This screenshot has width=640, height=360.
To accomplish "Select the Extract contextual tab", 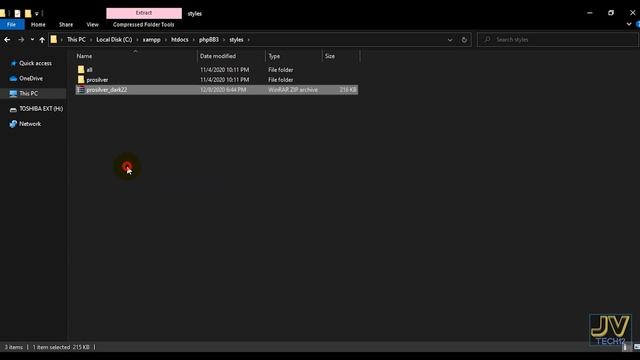I will click(144, 13).
